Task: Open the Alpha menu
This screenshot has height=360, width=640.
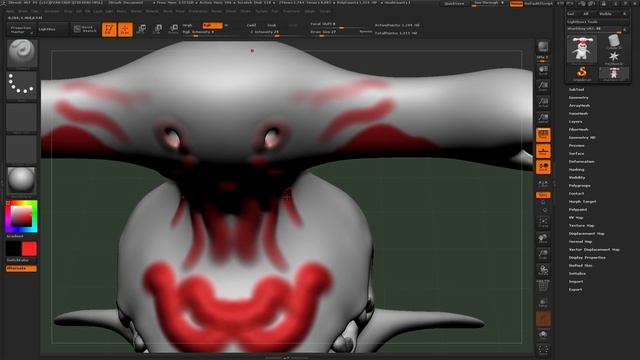Action: [10, 11]
